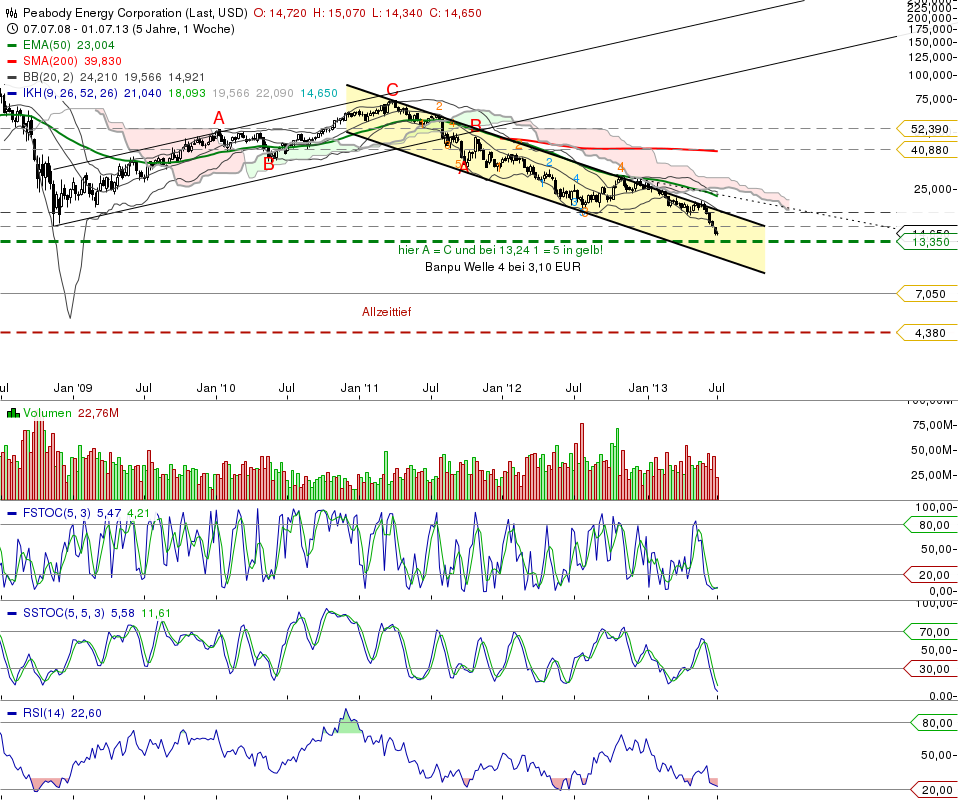Click the SSTOC(5, 5, 3) indicator label
The image size is (958, 800).
(x=64, y=613)
